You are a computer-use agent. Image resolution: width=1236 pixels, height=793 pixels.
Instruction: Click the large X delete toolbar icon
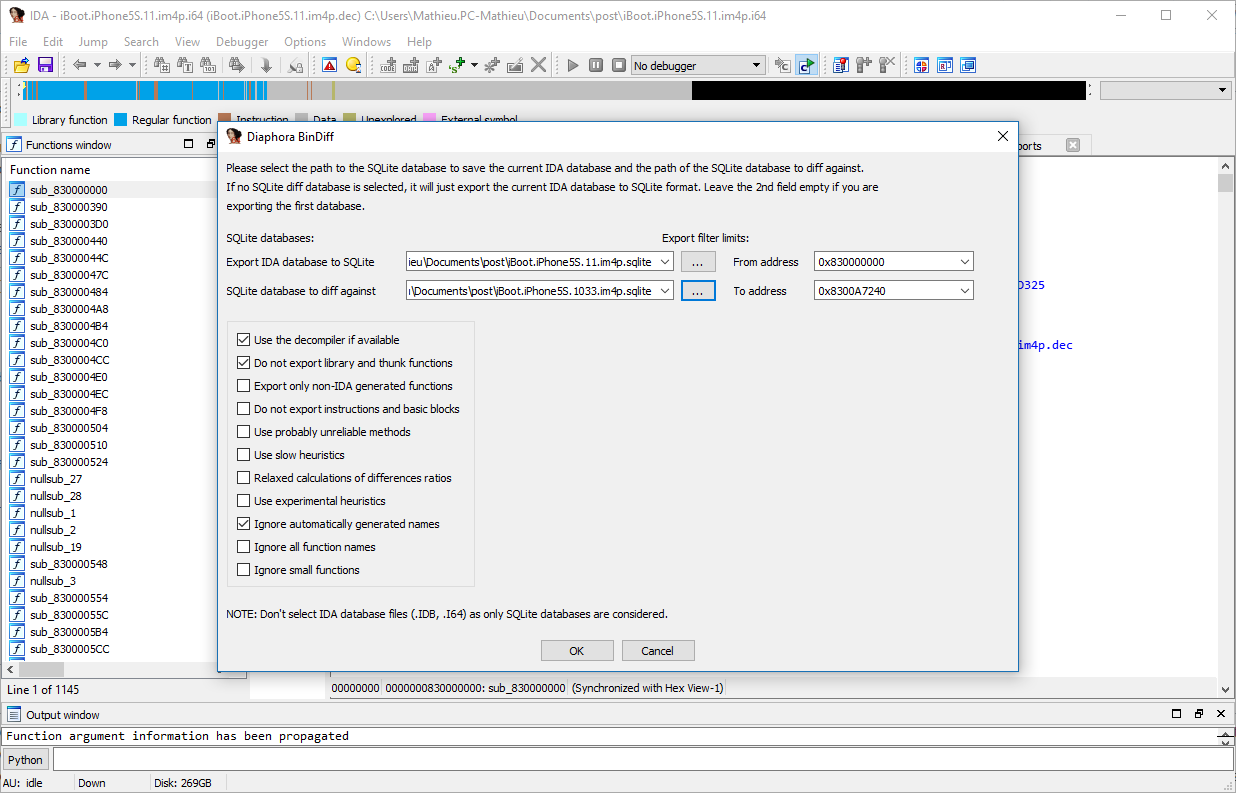tap(539, 65)
